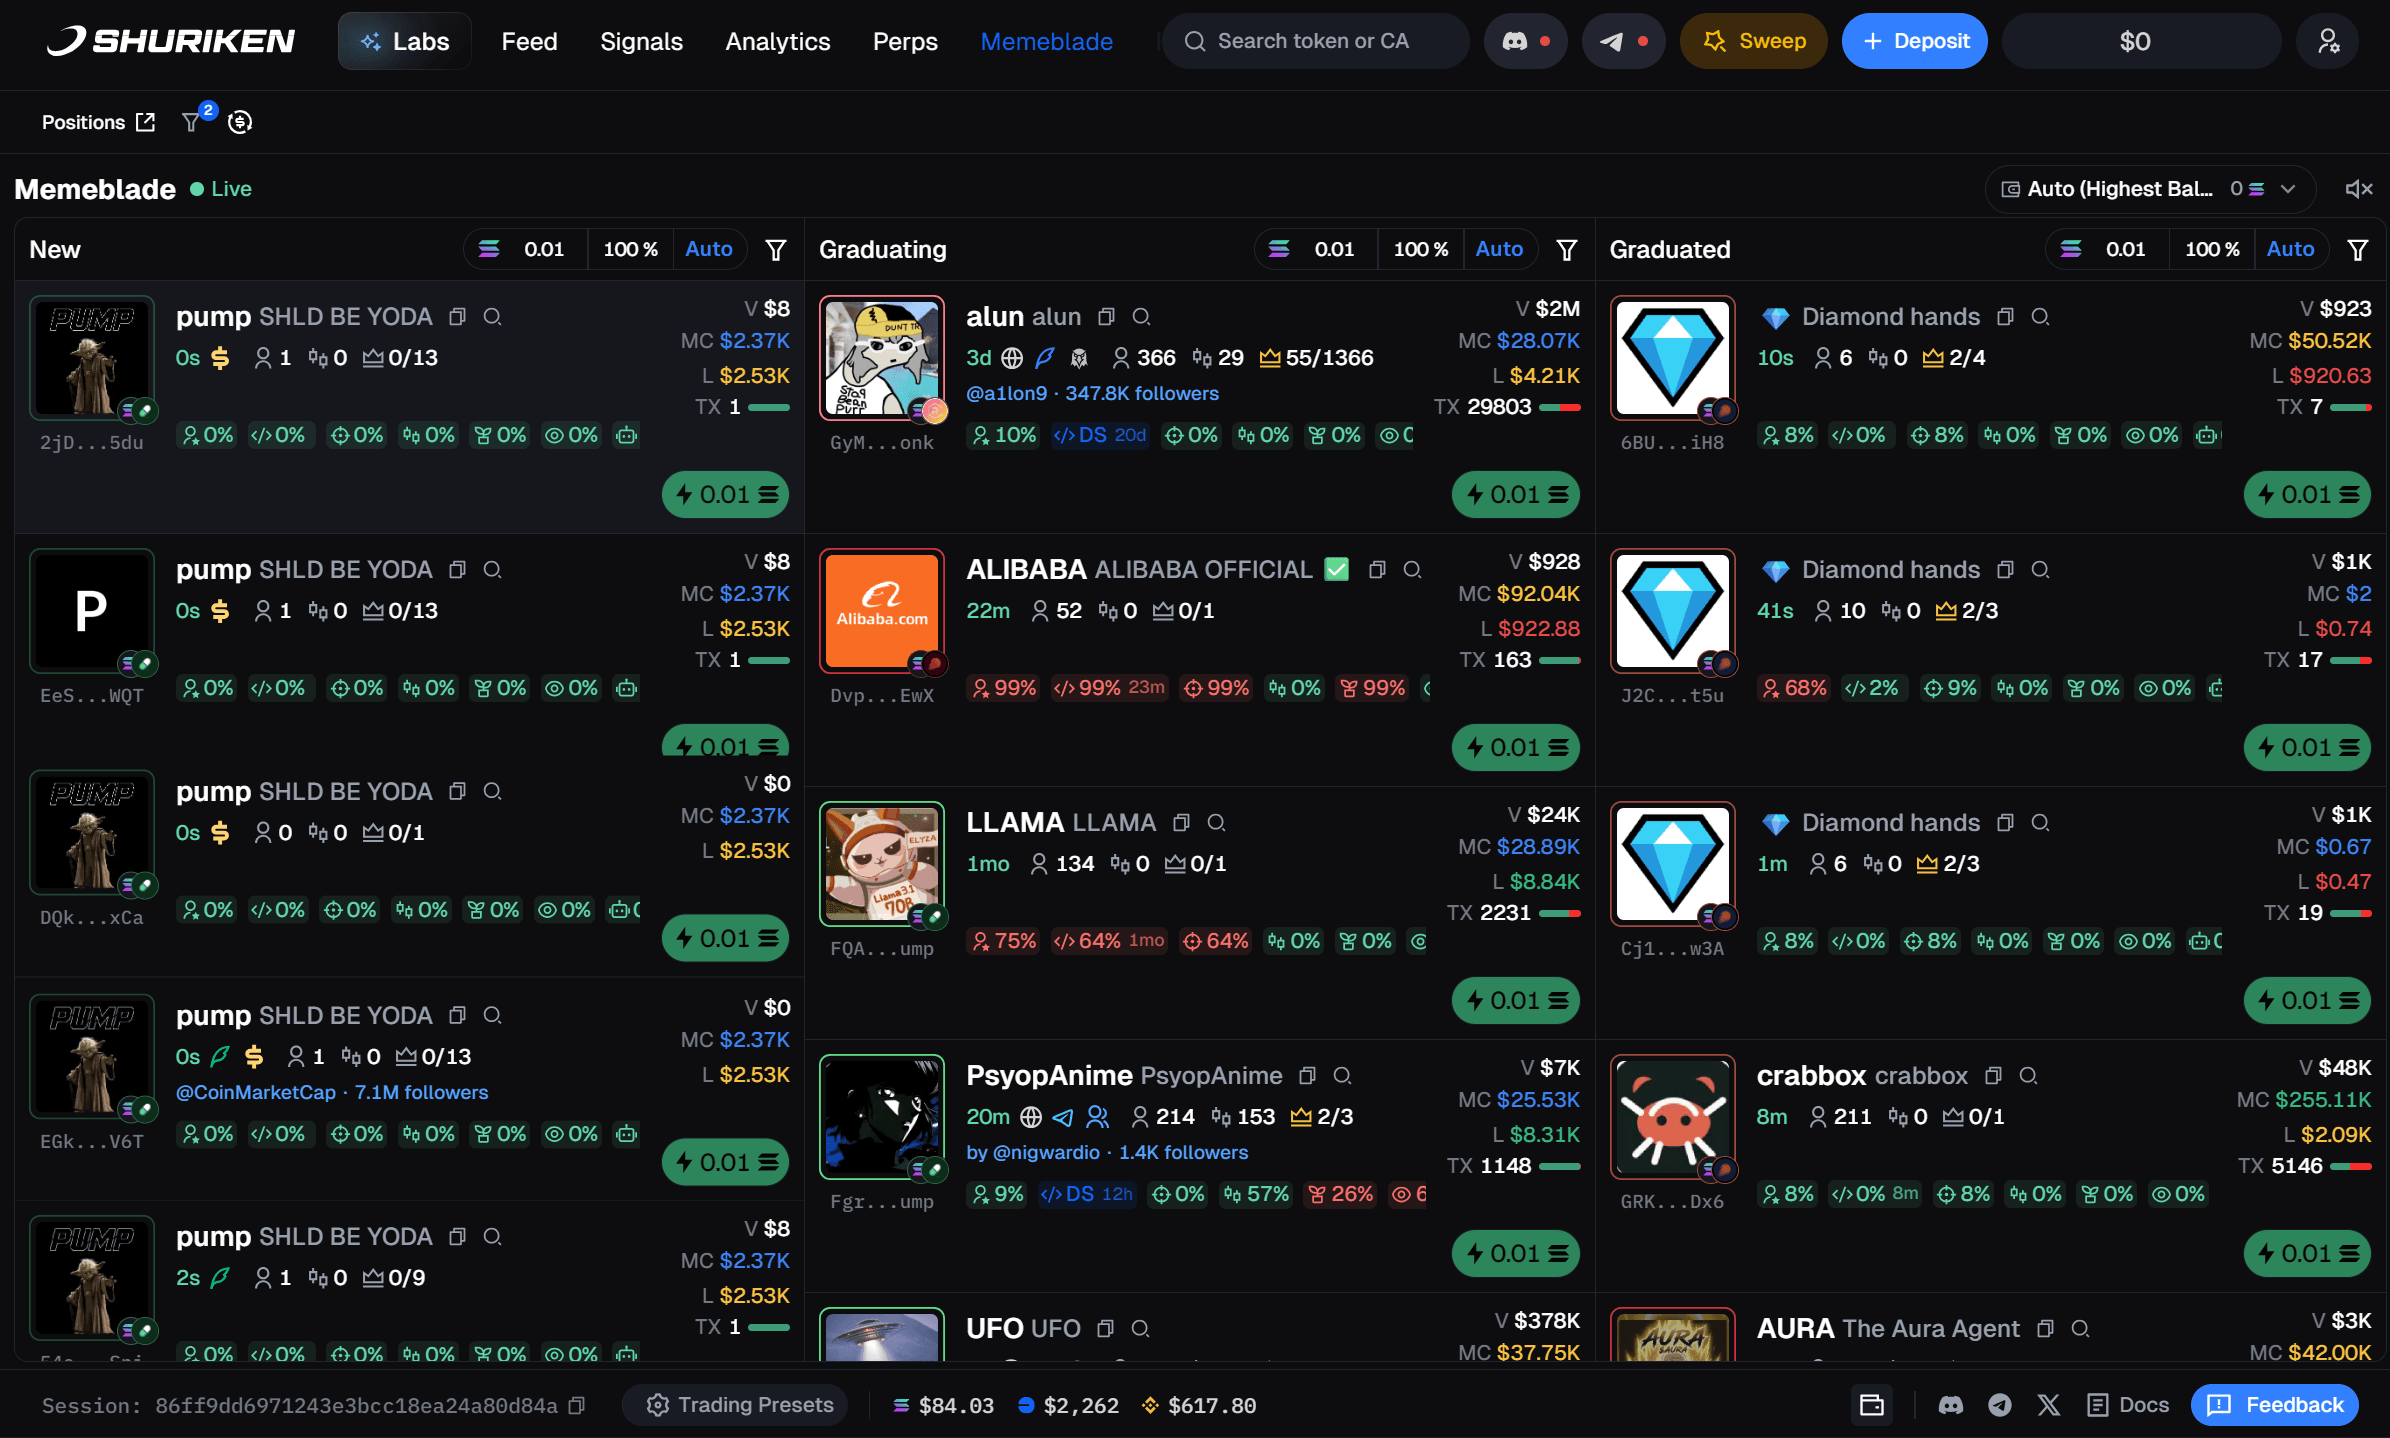Open the Feedback button
The height and width of the screenshot is (1438, 2390).
pos(2275,1405)
